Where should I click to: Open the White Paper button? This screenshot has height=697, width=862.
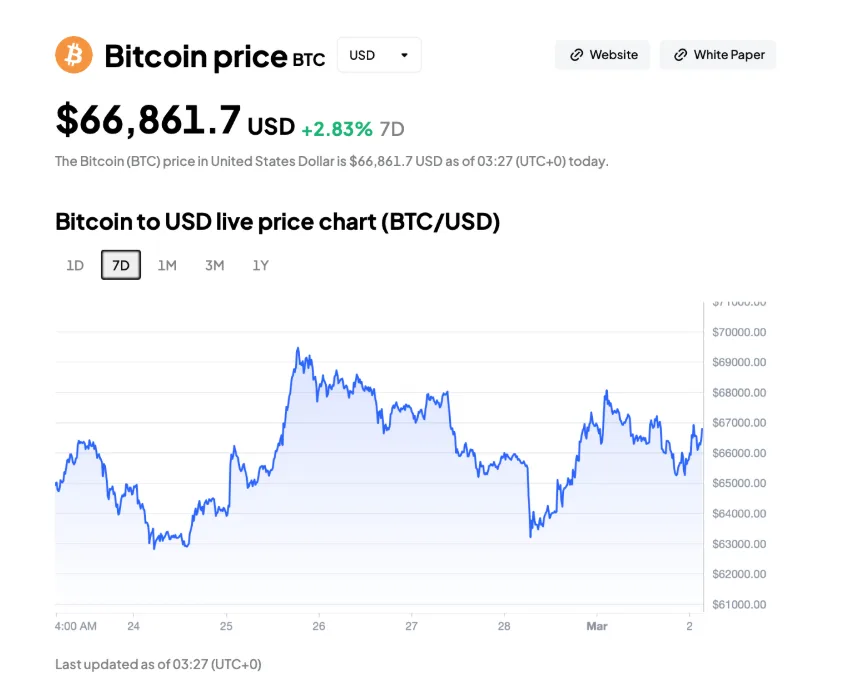point(718,55)
